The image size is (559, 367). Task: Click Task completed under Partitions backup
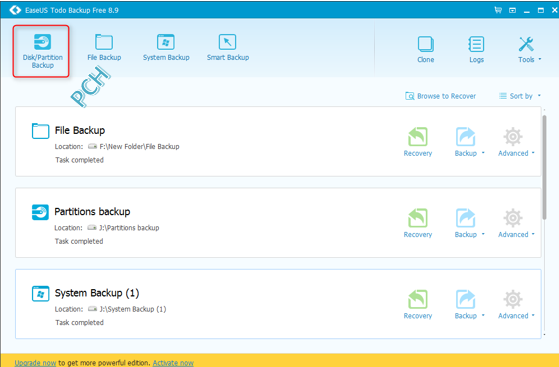pos(79,241)
